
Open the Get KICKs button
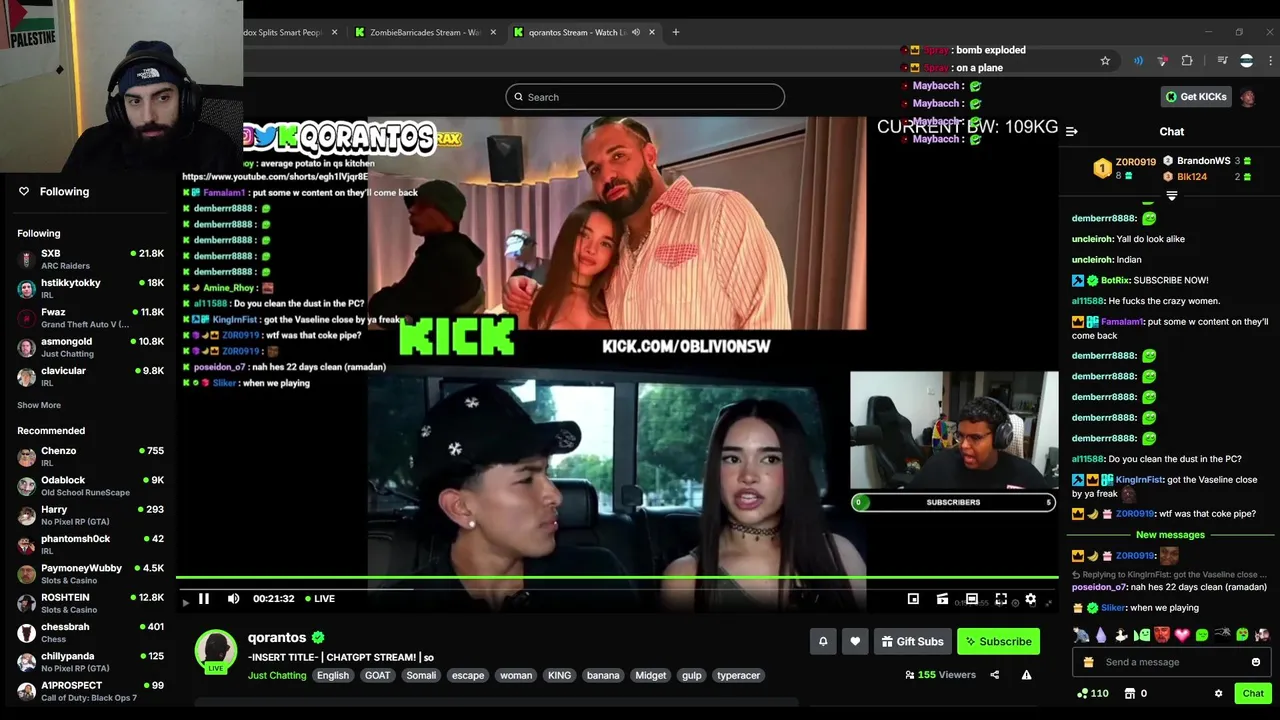click(1195, 97)
